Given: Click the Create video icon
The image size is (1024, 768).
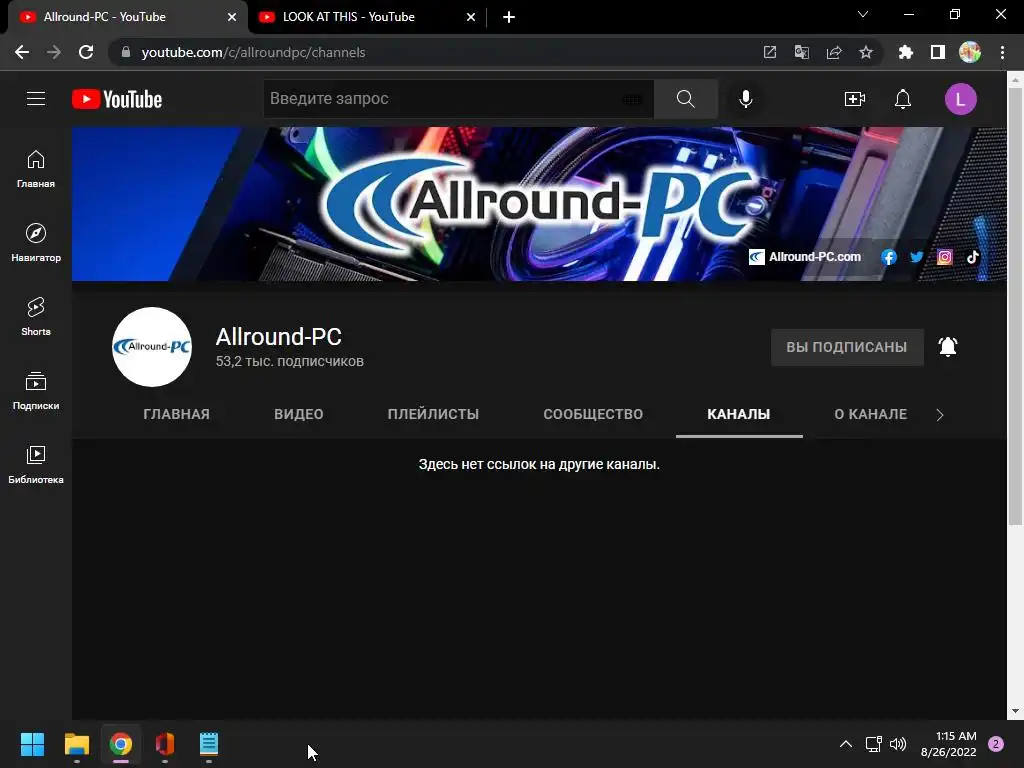Looking at the screenshot, I should click(x=855, y=99).
